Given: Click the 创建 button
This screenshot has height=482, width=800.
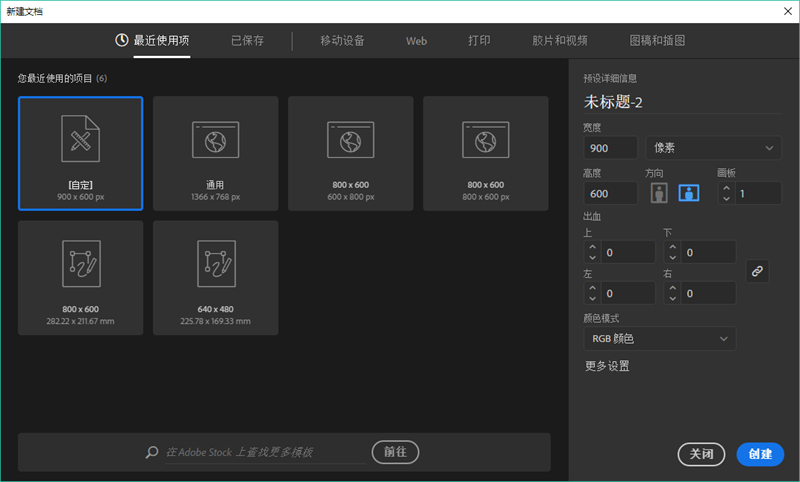Looking at the screenshot, I should click(760, 454).
